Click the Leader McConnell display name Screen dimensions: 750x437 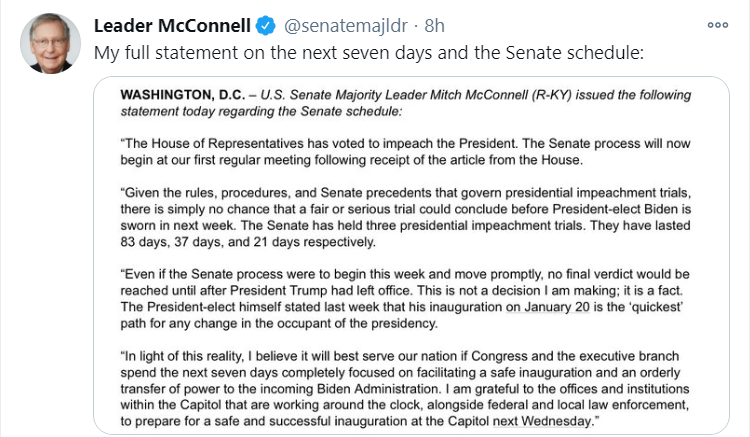pos(172,26)
